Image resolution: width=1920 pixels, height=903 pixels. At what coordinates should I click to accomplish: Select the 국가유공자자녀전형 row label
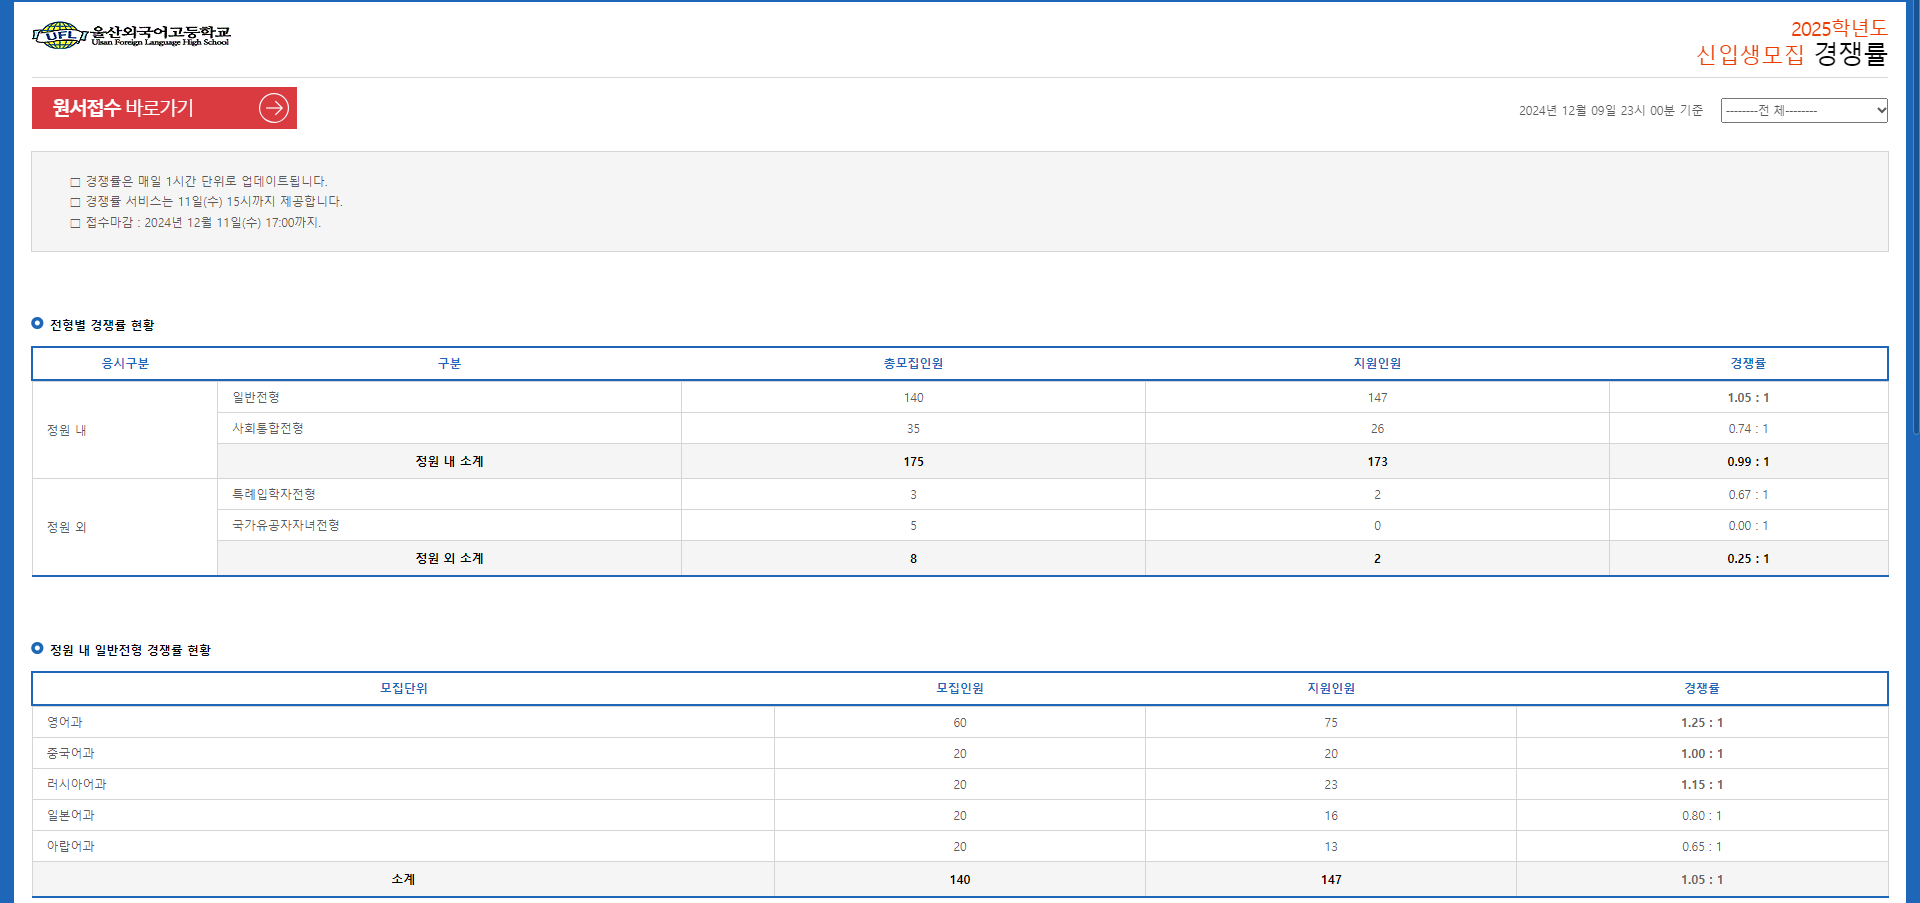(x=286, y=525)
